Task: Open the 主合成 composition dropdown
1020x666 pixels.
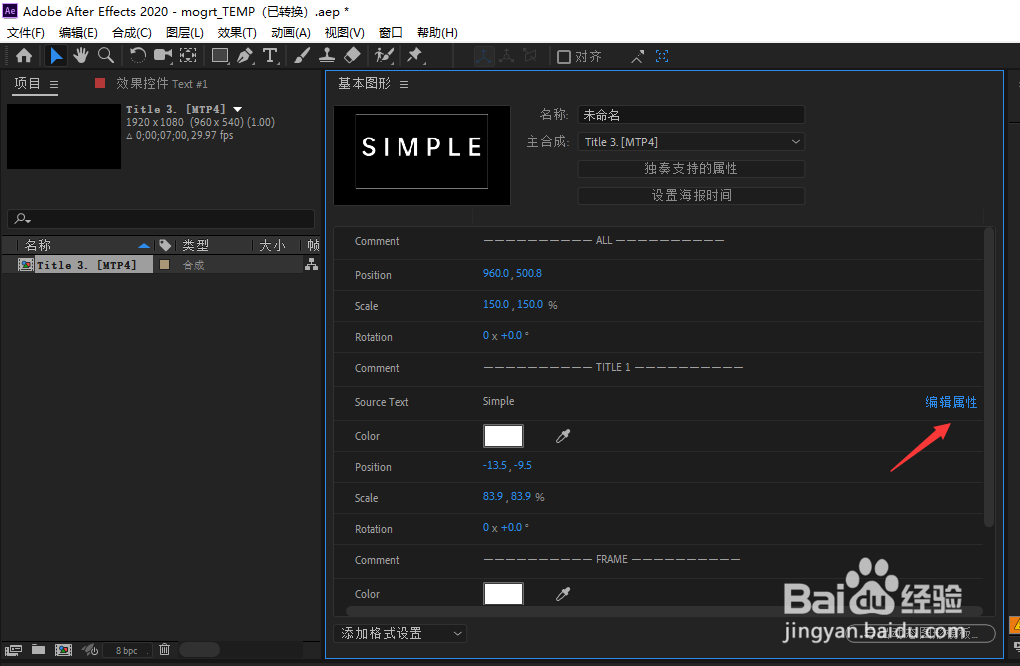Action: pyautogui.click(x=691, y=142)
